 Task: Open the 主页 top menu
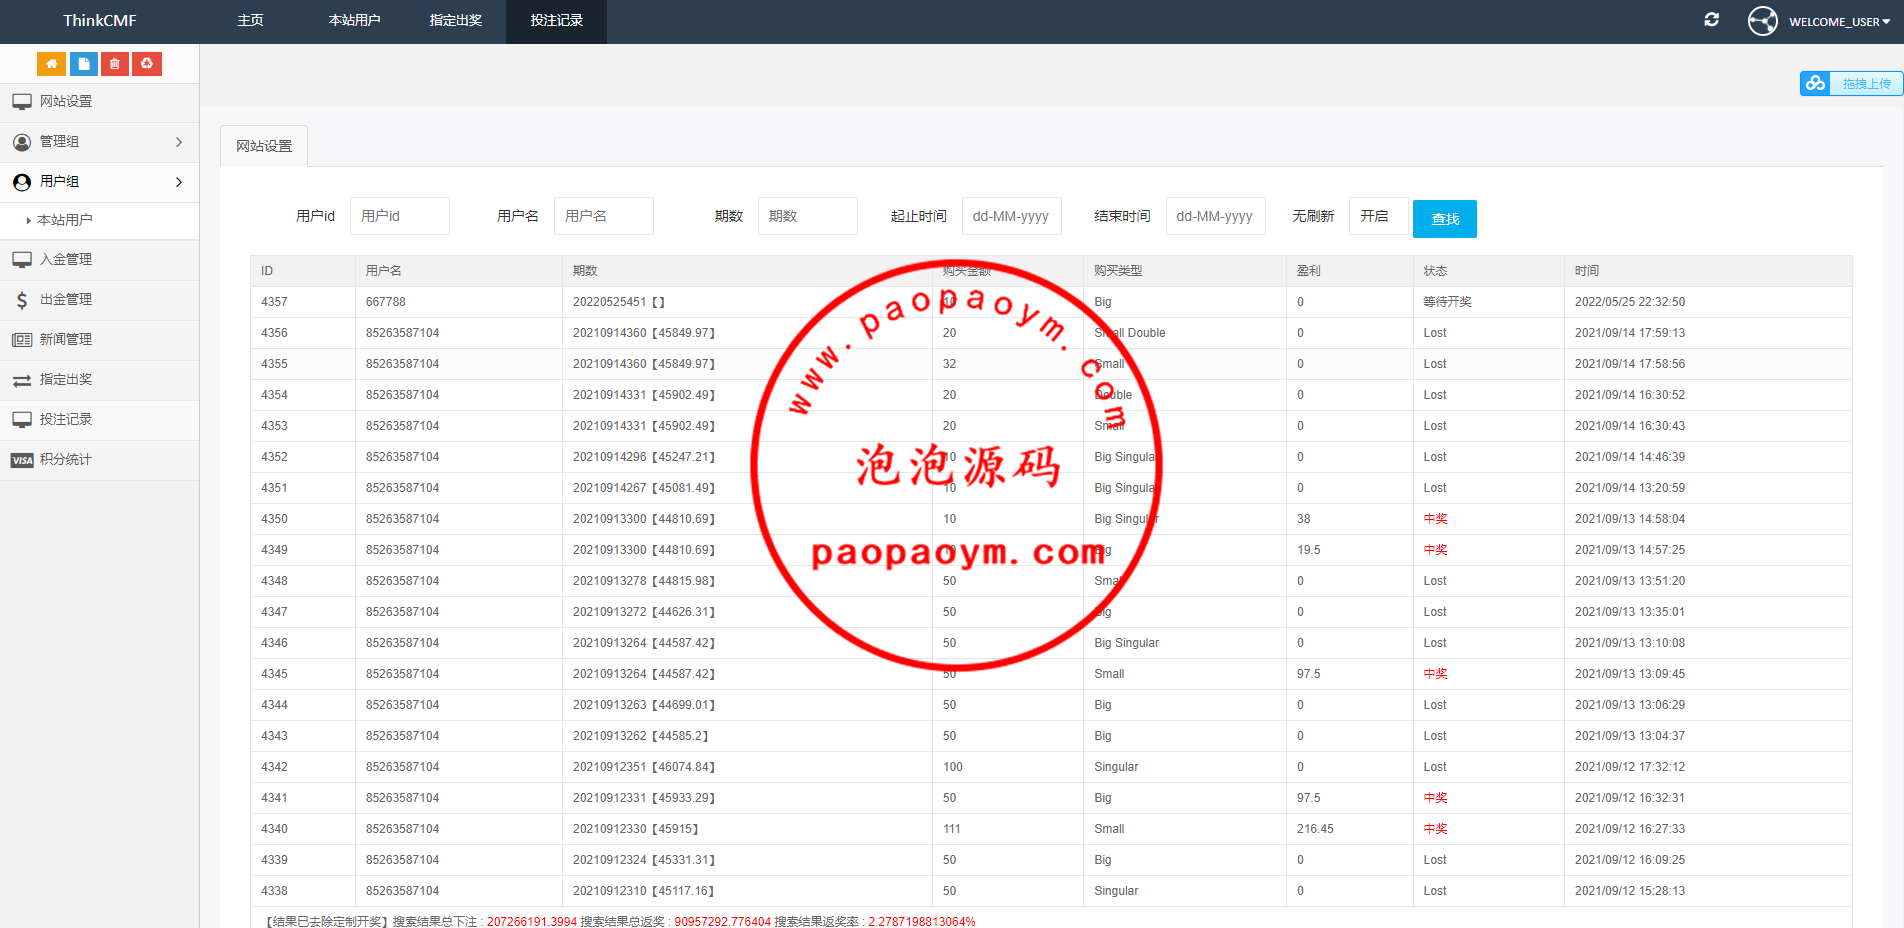[x=251, y=21]
